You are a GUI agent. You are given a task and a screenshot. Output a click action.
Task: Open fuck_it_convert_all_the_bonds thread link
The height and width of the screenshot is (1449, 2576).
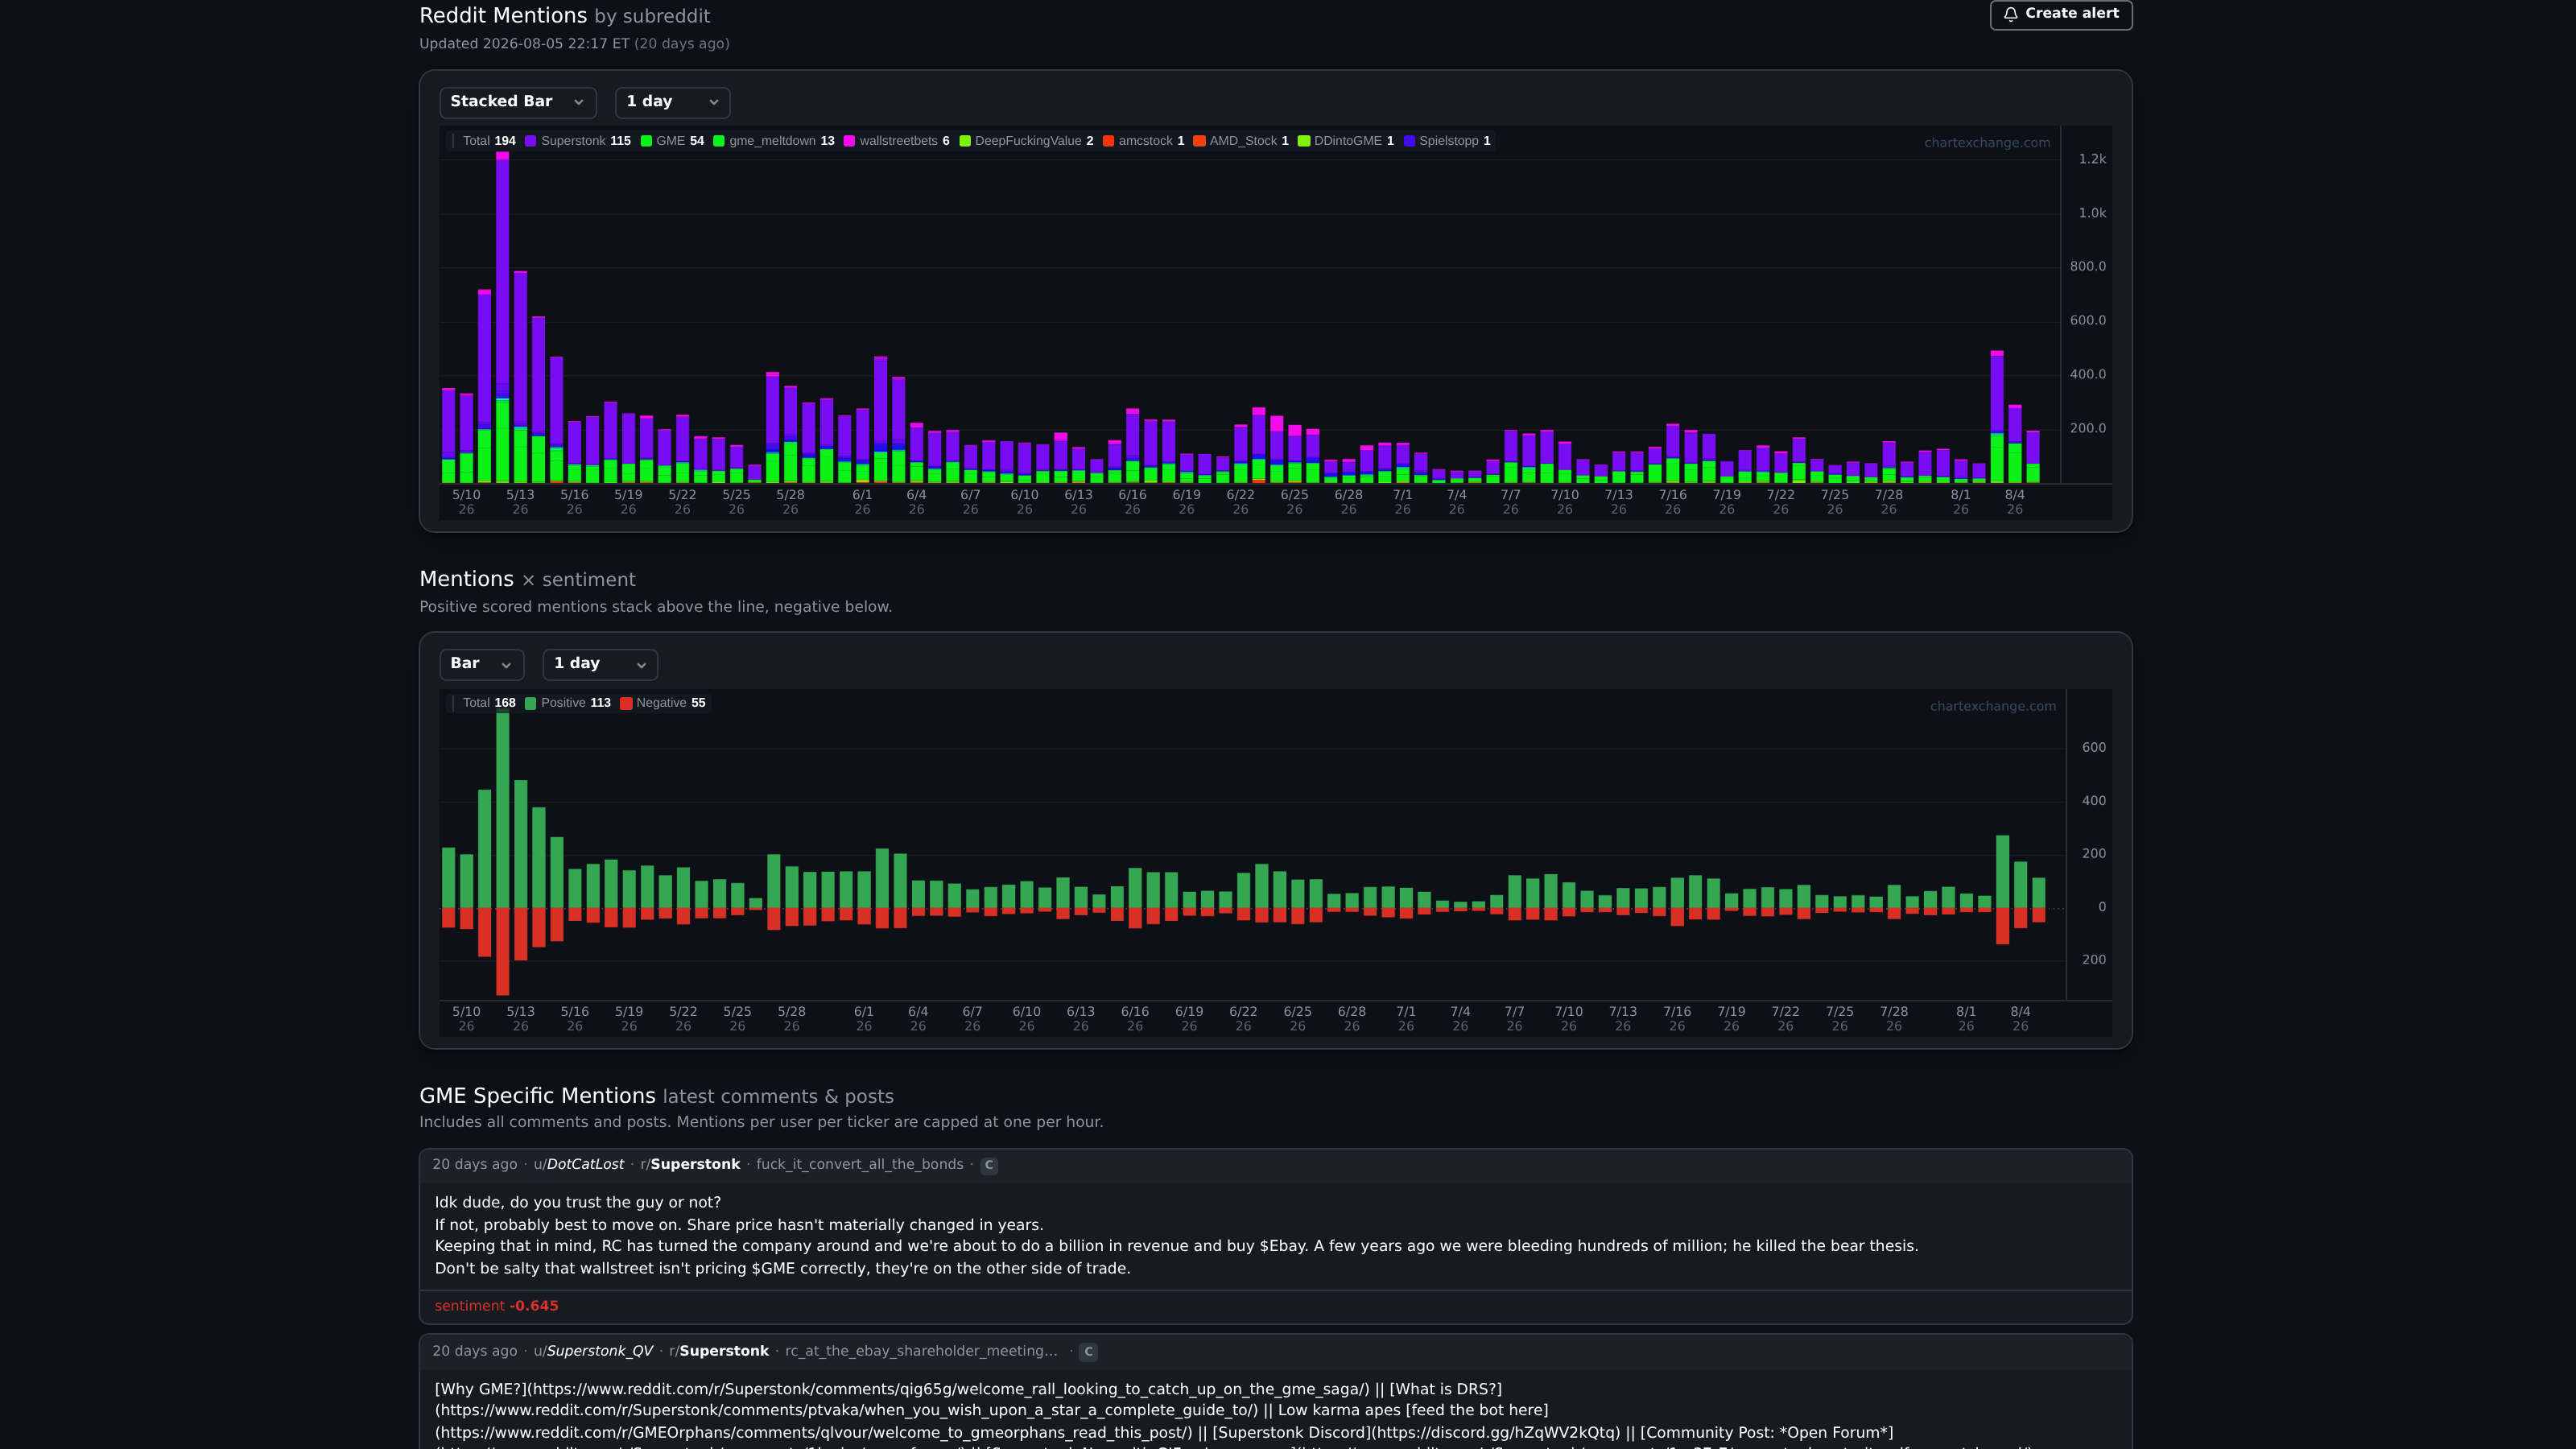[x=859, y=1165]
